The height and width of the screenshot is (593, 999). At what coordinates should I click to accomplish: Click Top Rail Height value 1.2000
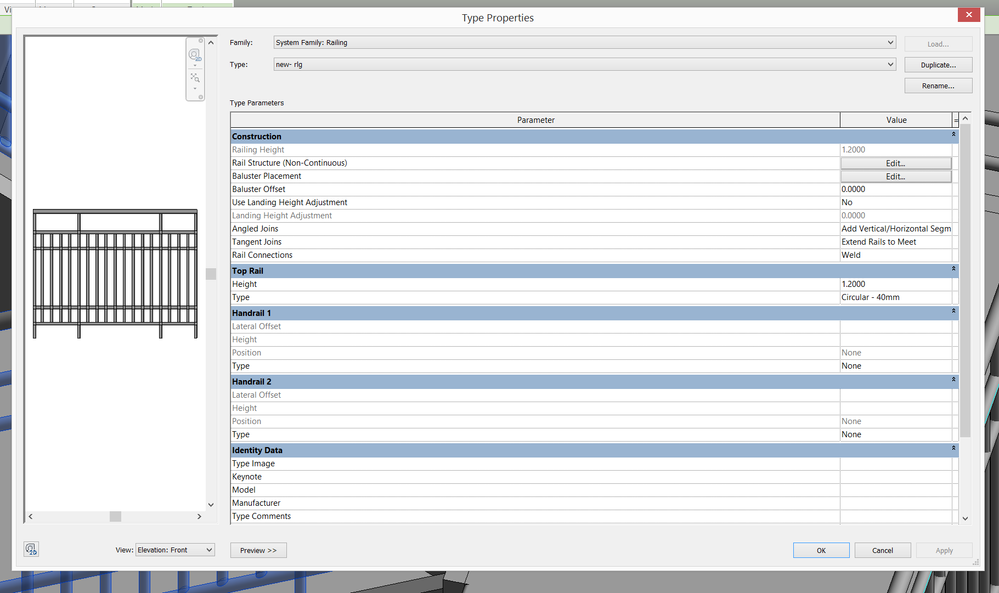(896, 284)
